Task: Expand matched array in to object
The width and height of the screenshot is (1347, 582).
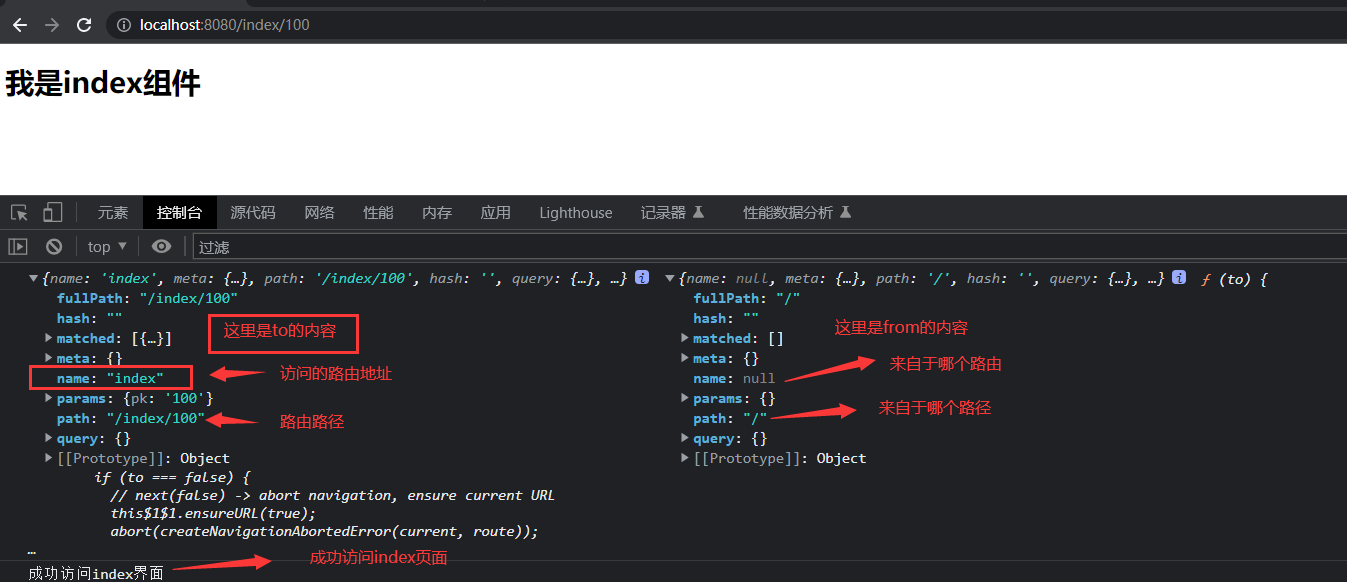Action: tap(49, 338)
